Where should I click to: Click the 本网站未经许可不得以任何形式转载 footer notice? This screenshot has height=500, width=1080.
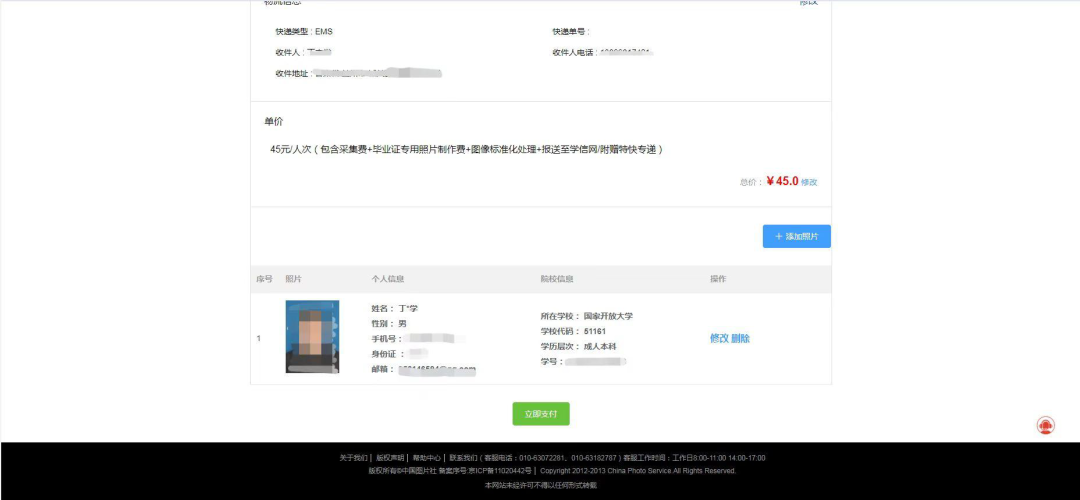tap(541, 485)
